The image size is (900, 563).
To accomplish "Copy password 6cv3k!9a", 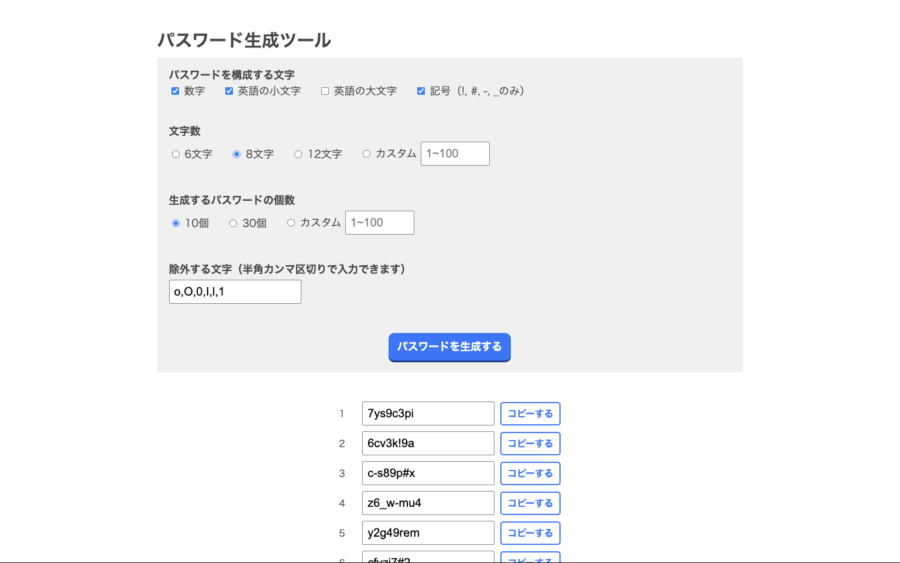I will pos(530,444).
